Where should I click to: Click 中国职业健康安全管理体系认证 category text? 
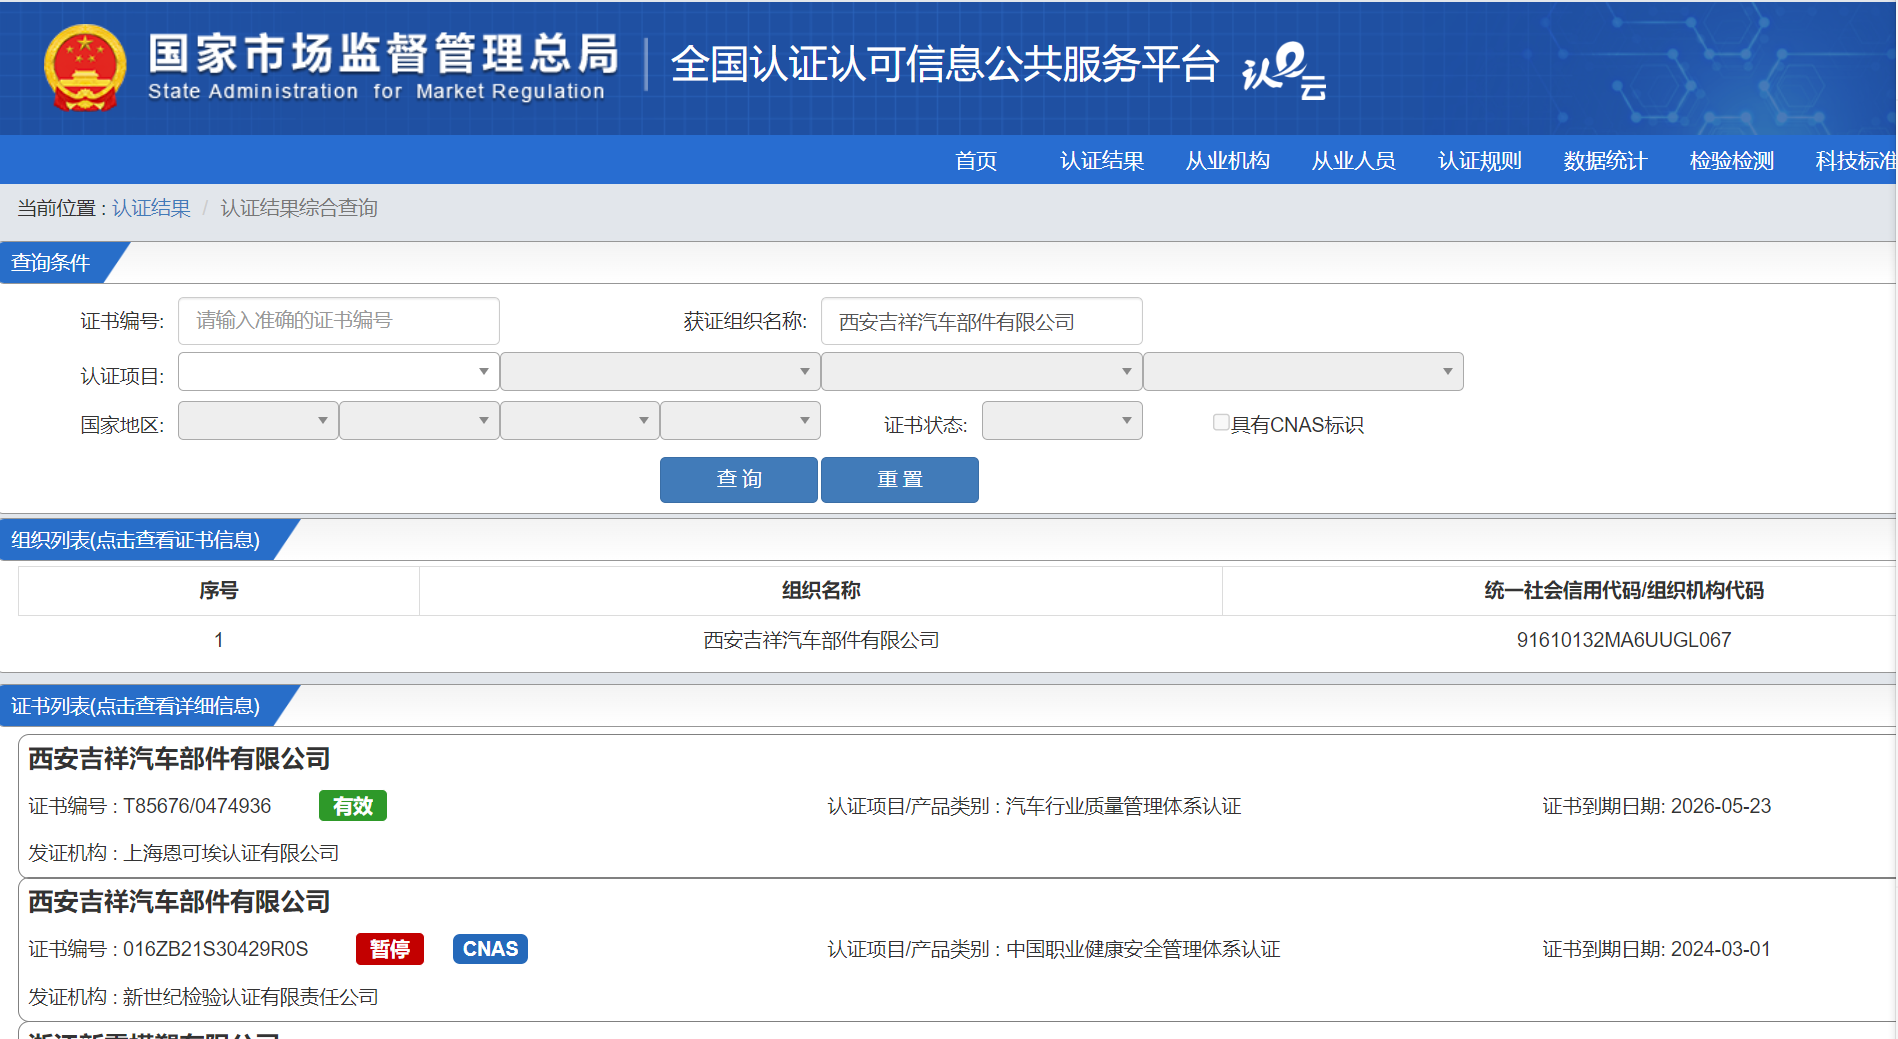click(1143, 949)
